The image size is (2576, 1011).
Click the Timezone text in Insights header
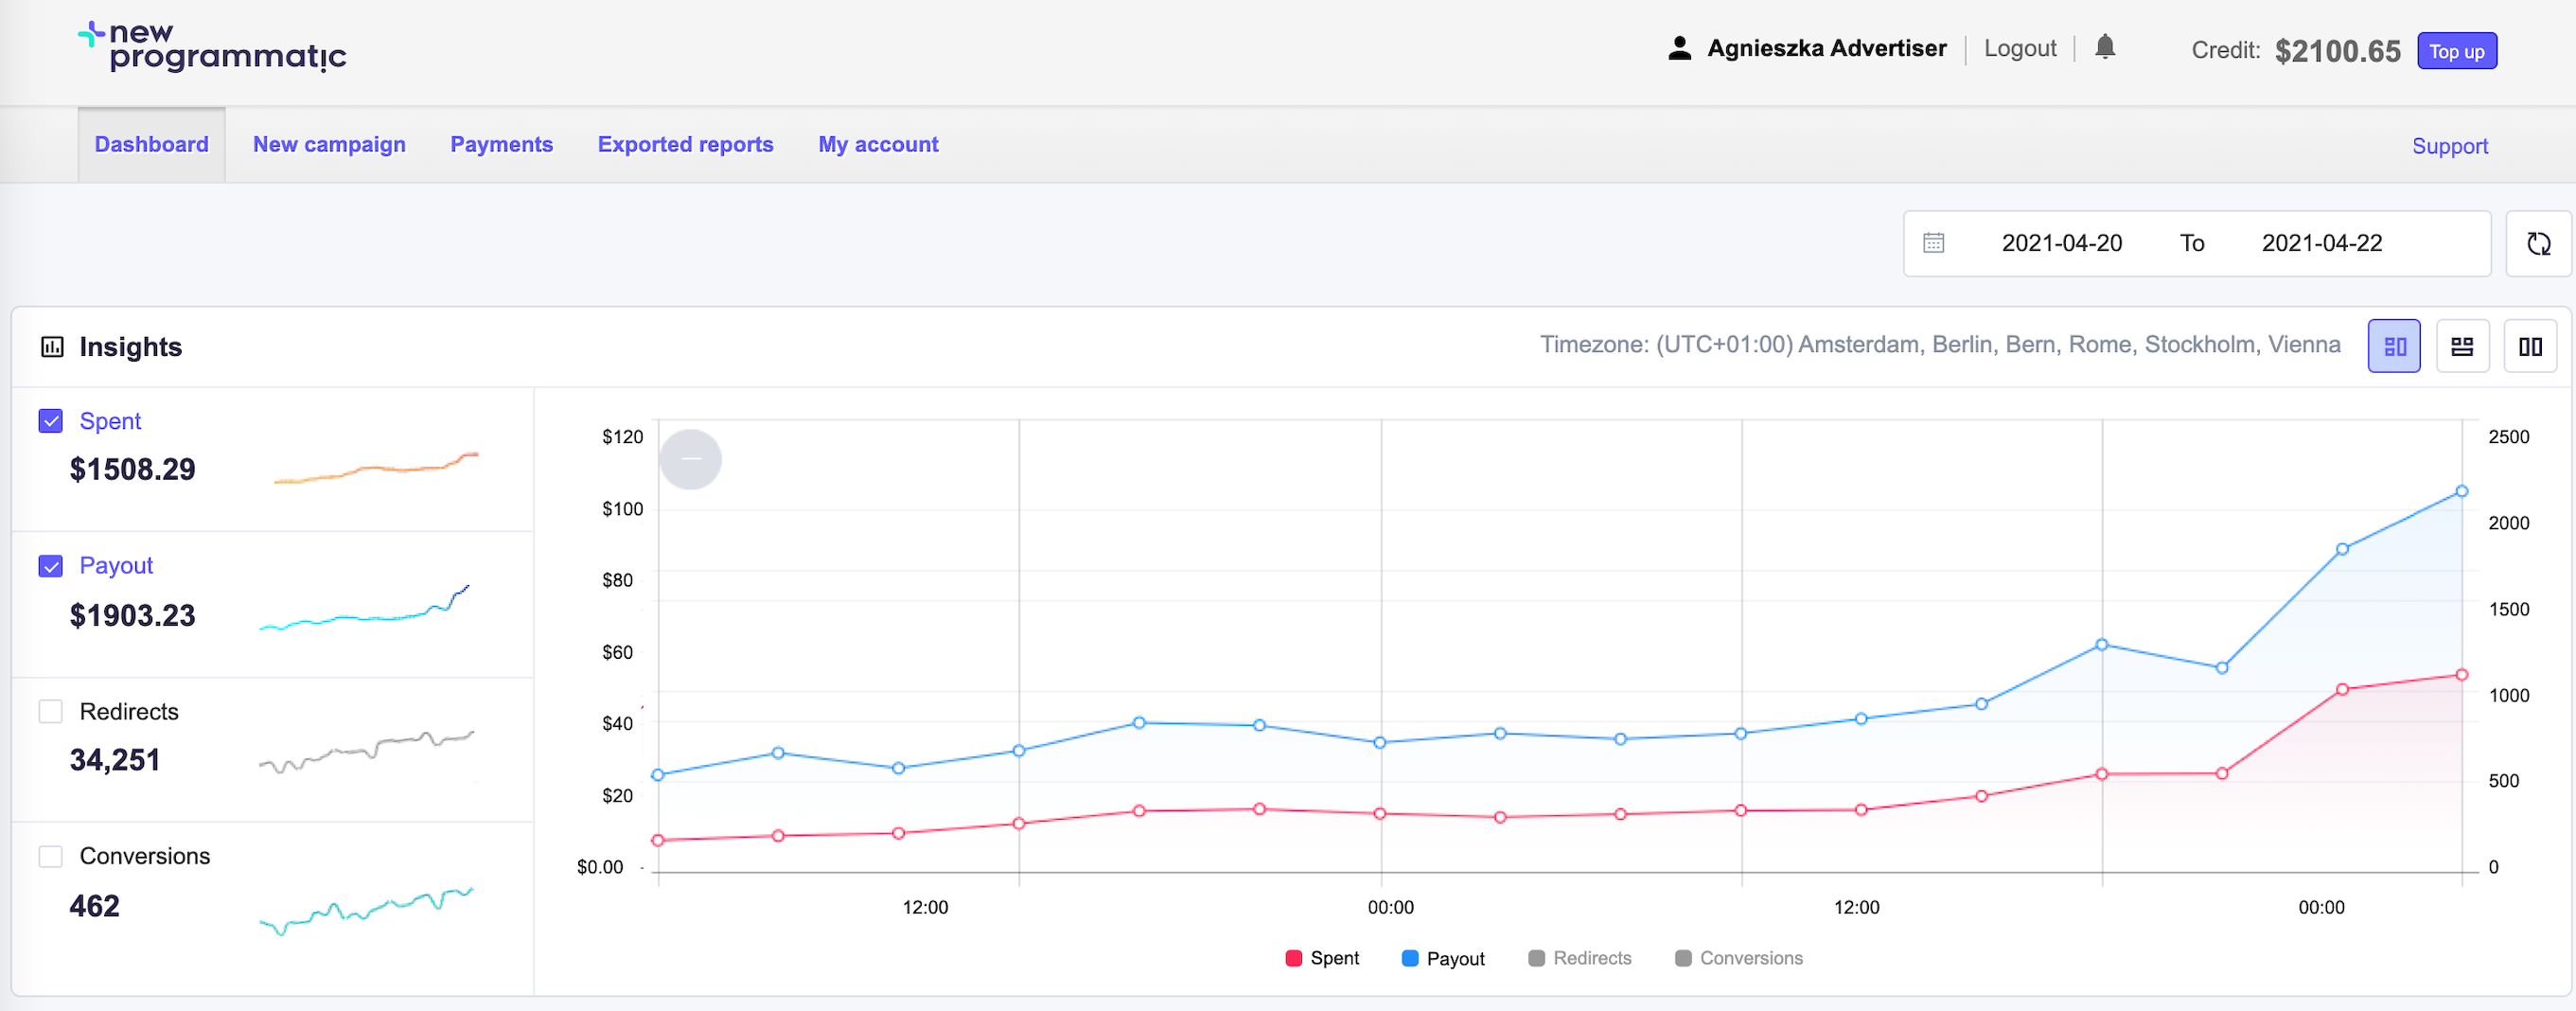pyautogui.click(x=1939, y=344)
